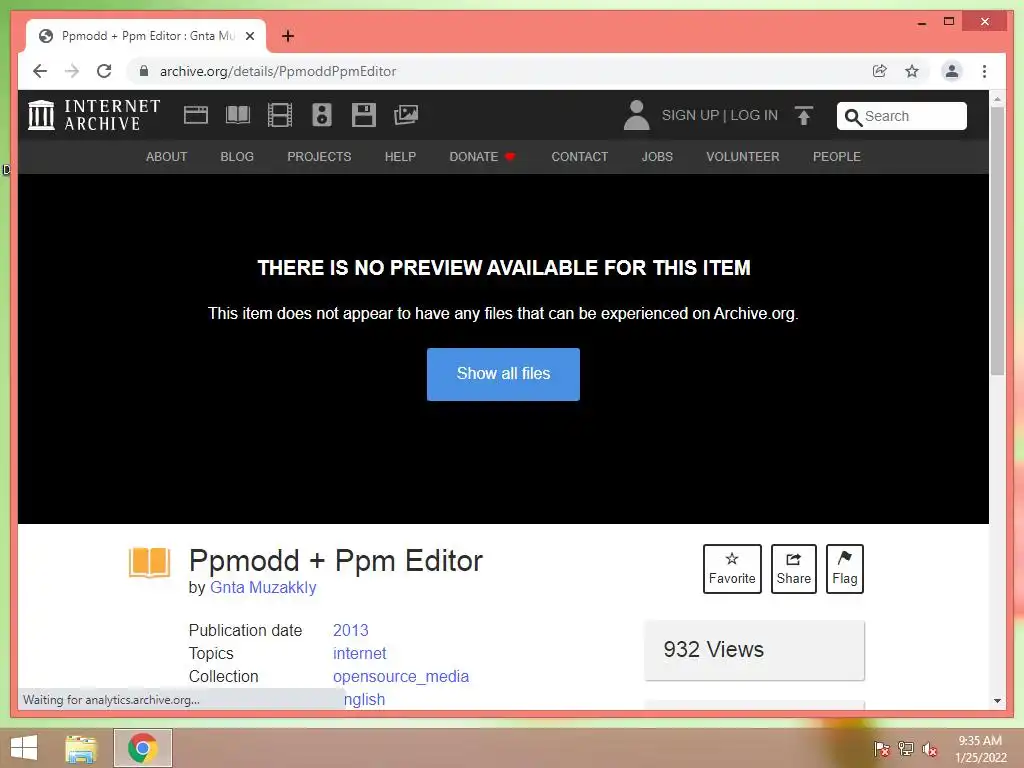Click the user avatar icon

pyautogui.click(x=636, y=115)
